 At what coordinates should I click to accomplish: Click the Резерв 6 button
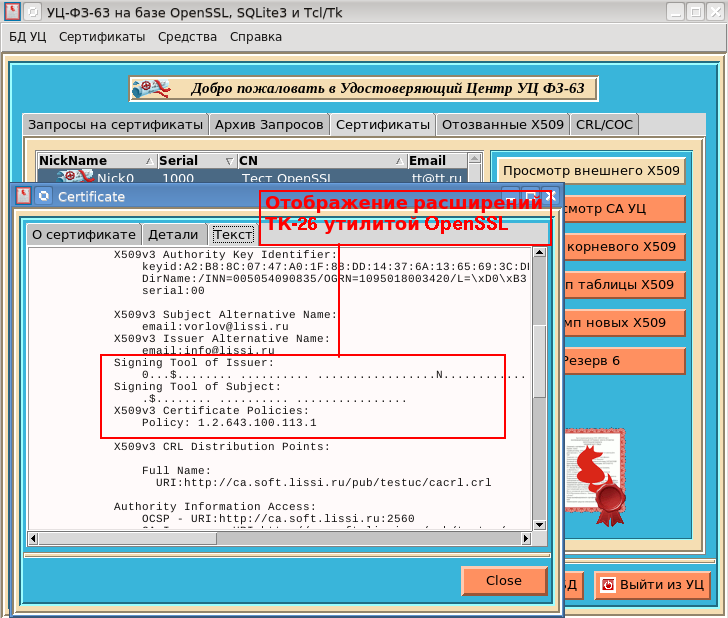click(x=623, y=361)
